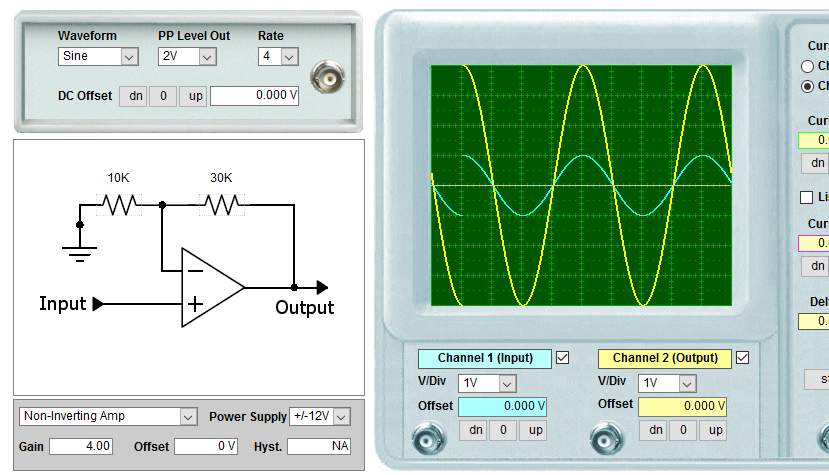829x475 pixels.
Task: Click the ground symbol in the circuit
Action: pyautogui.click(x=79, y=254)
